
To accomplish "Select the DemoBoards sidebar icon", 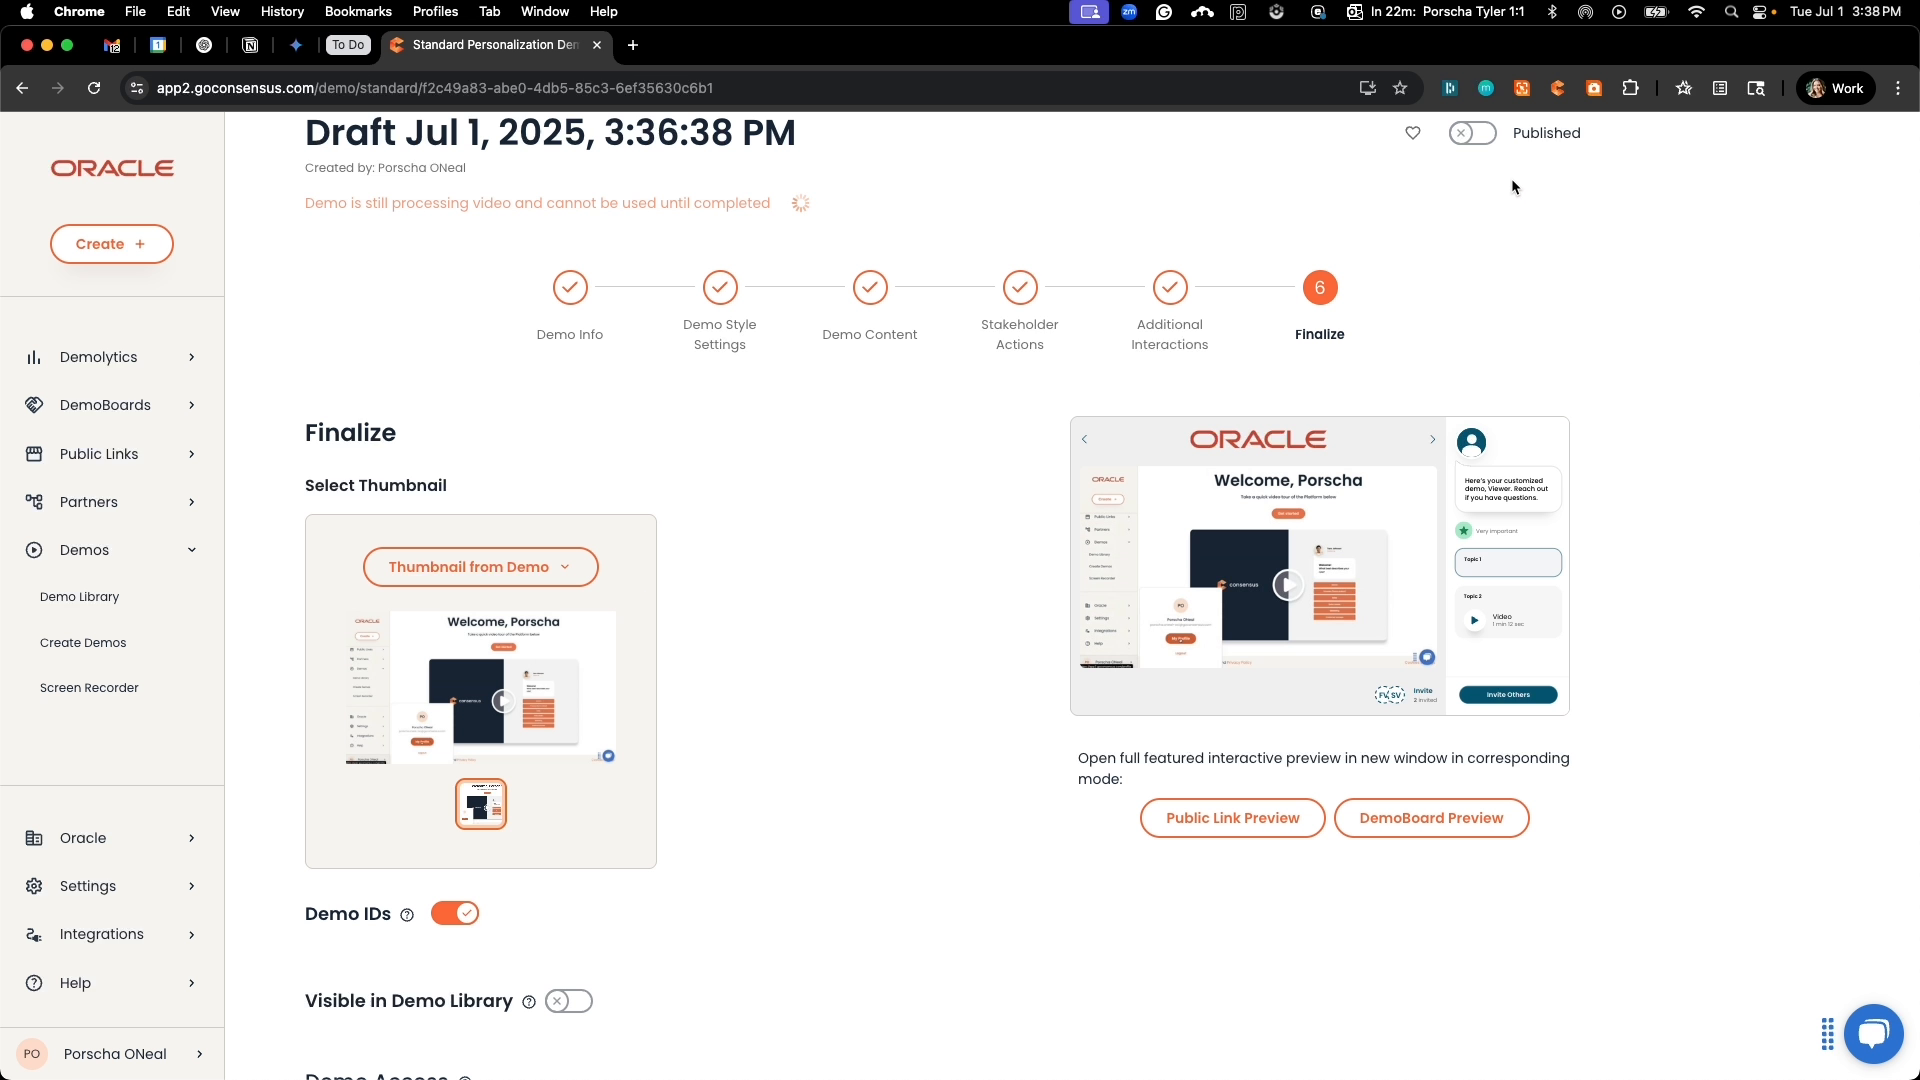I will click(x=33, y=404).
